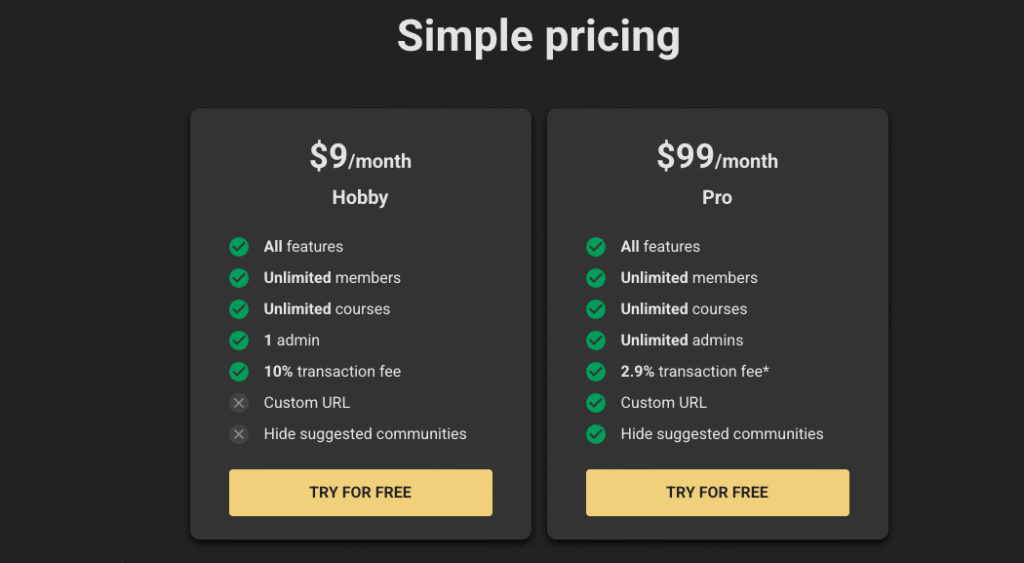Click the check icon next to Hobby Unlimited members

(239, 278)
